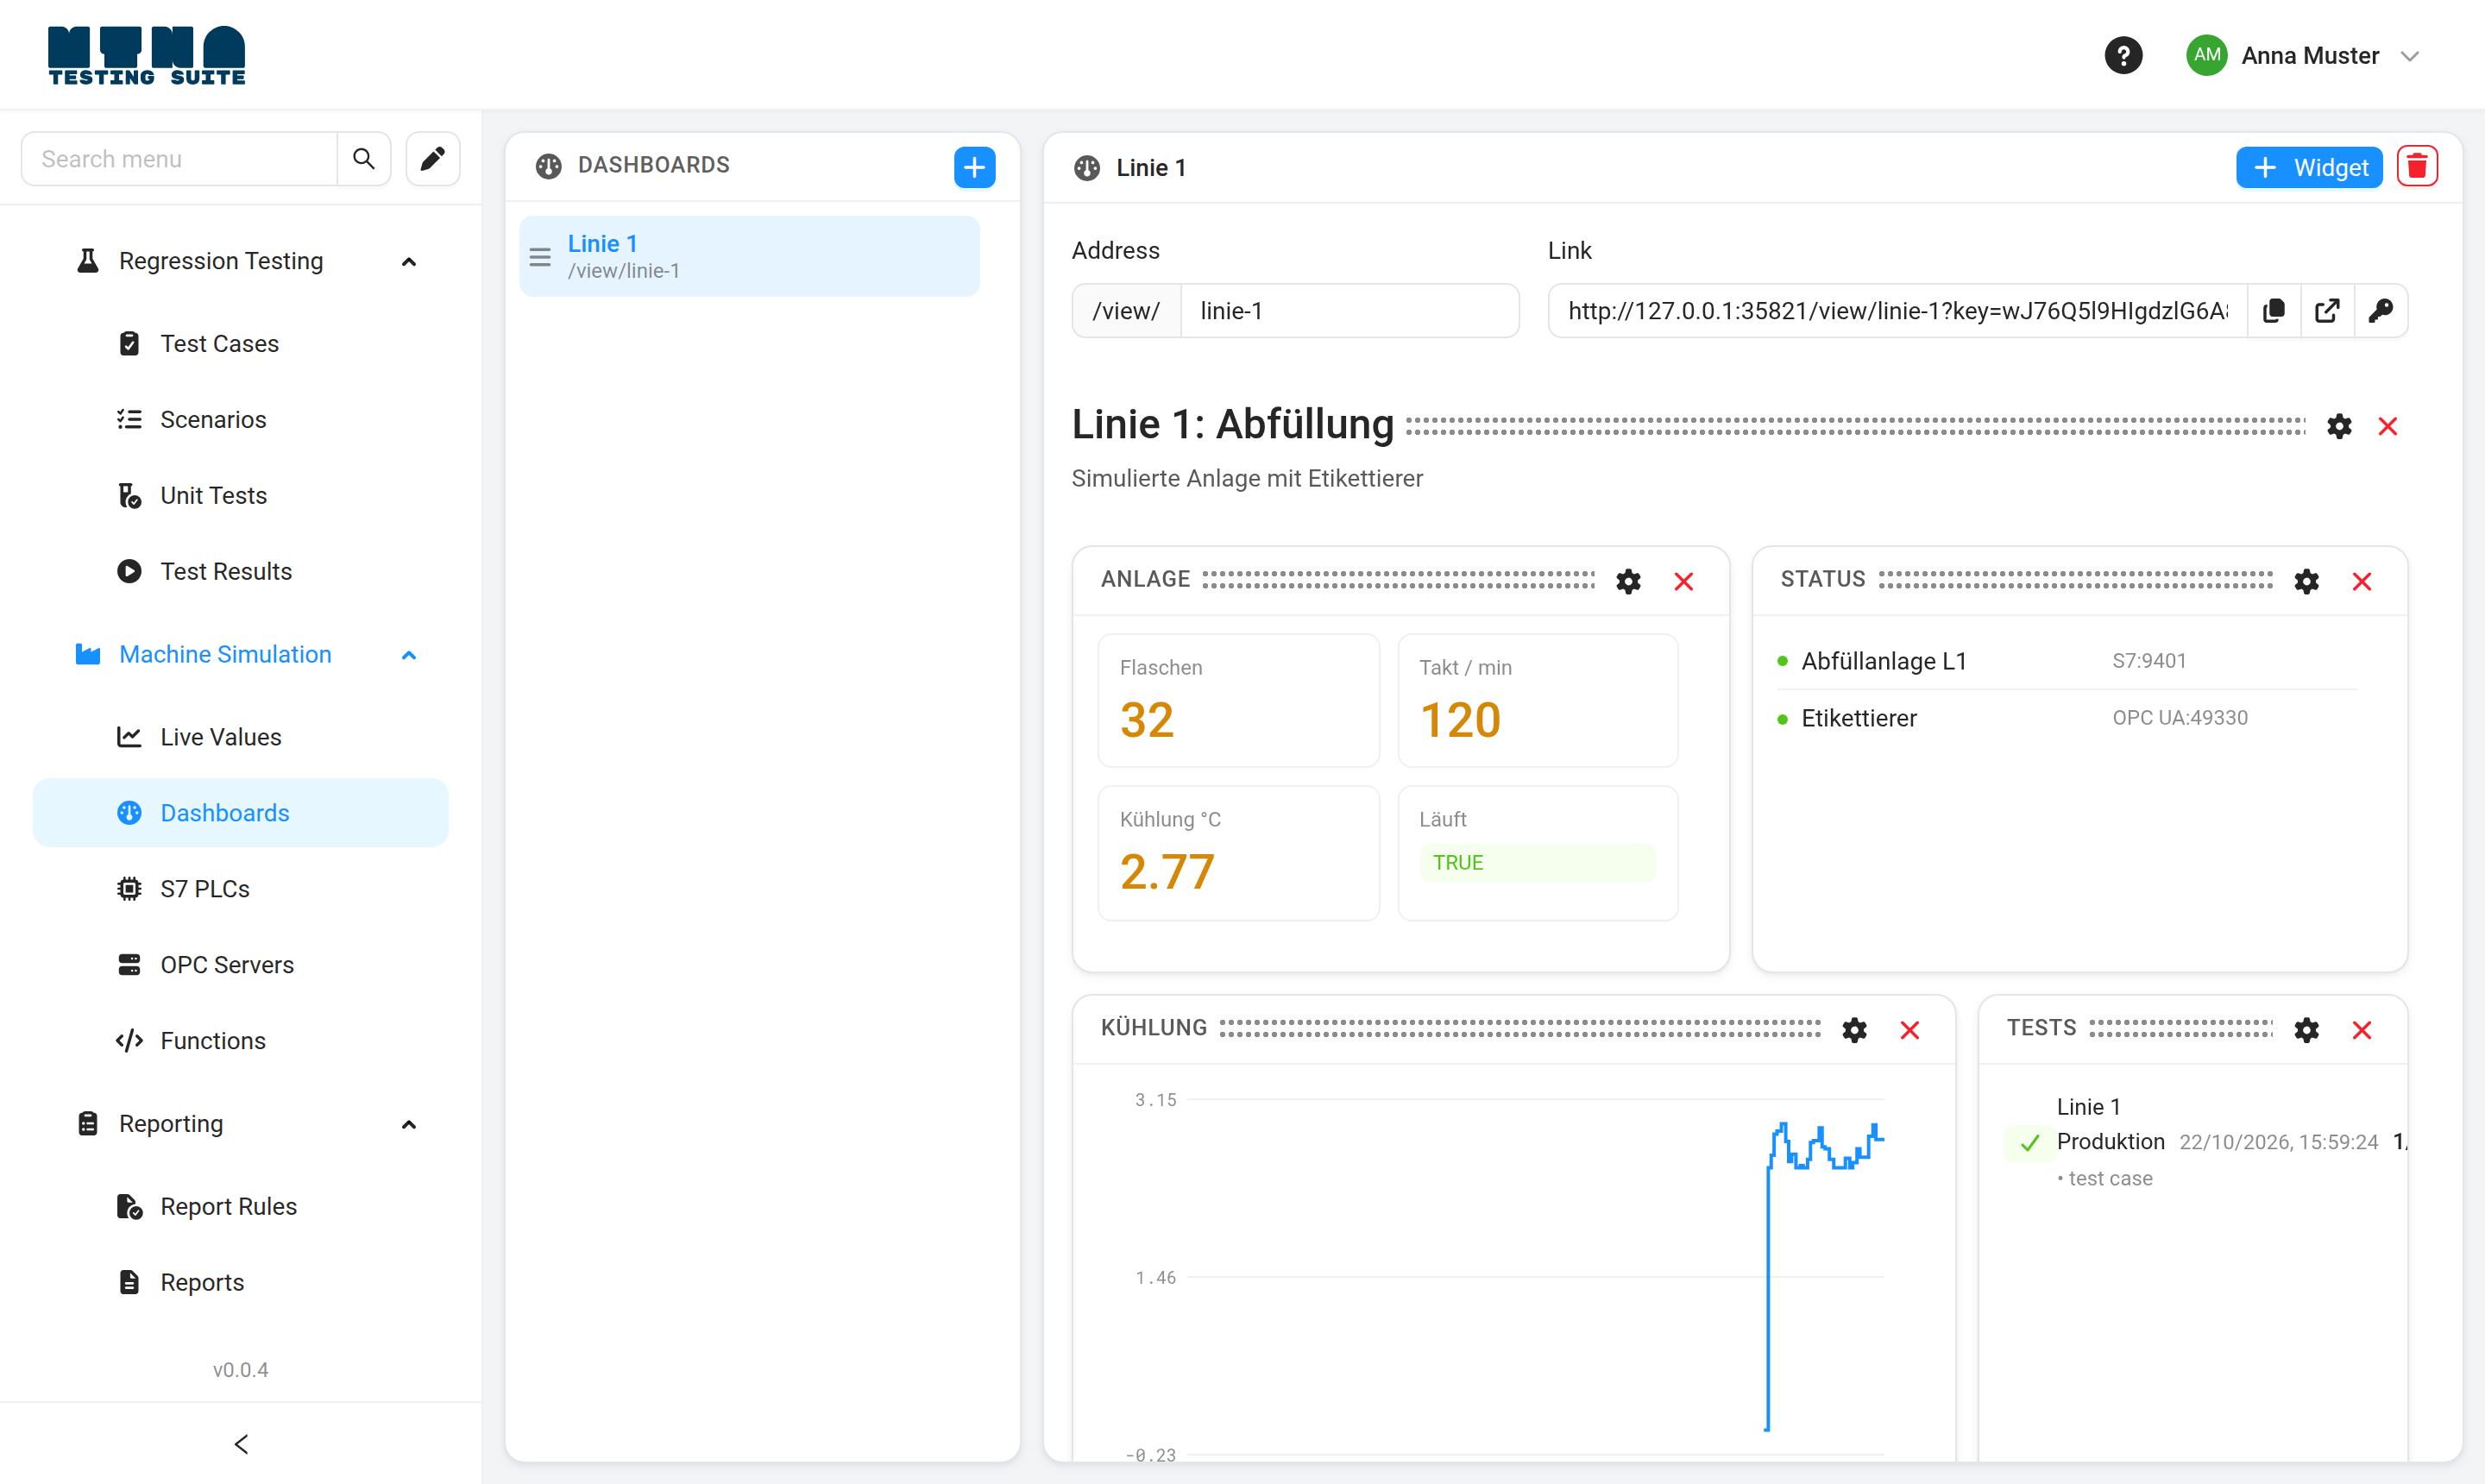Open settings gear for Linie 1: Abfüllung heading

2339,426
